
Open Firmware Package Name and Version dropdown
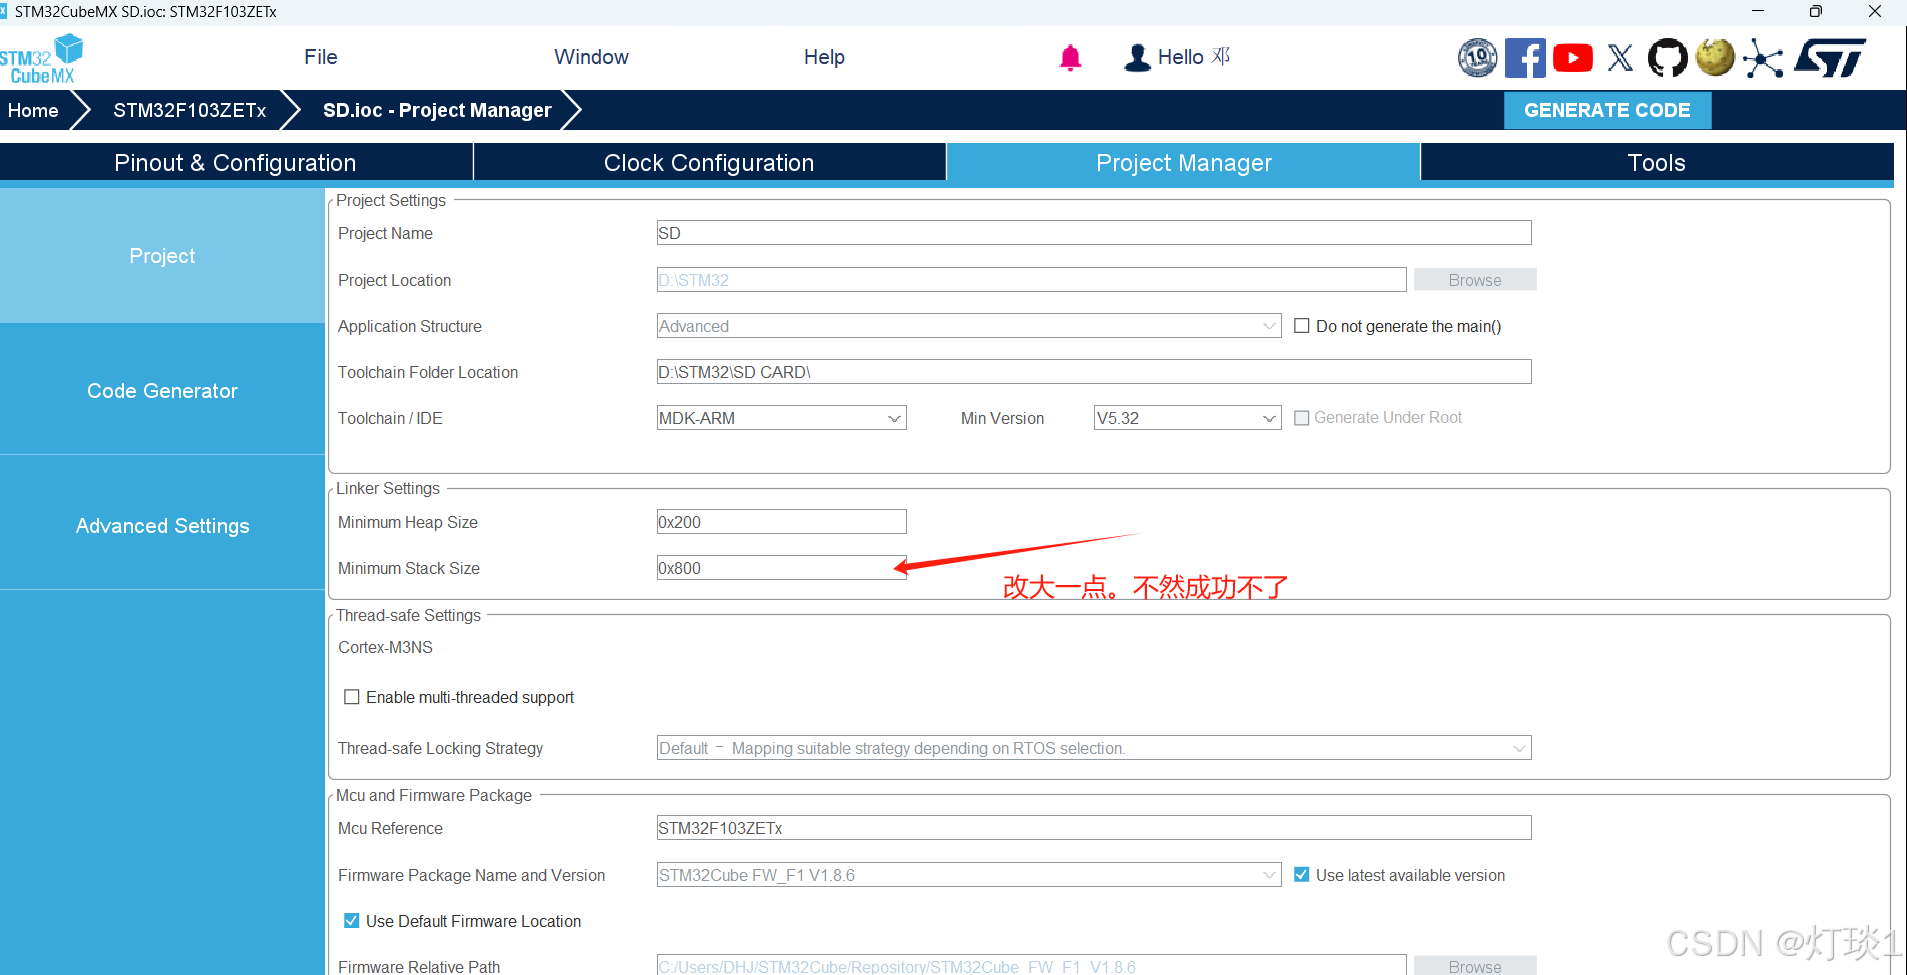[969, 875]
